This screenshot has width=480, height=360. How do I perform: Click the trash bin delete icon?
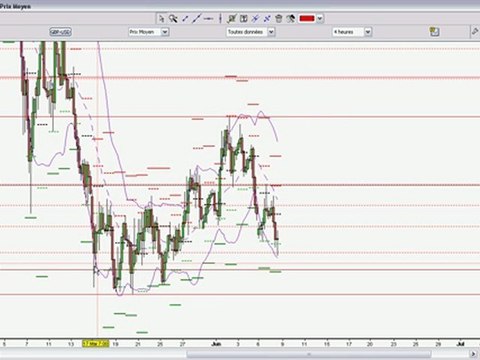point(279,19)
